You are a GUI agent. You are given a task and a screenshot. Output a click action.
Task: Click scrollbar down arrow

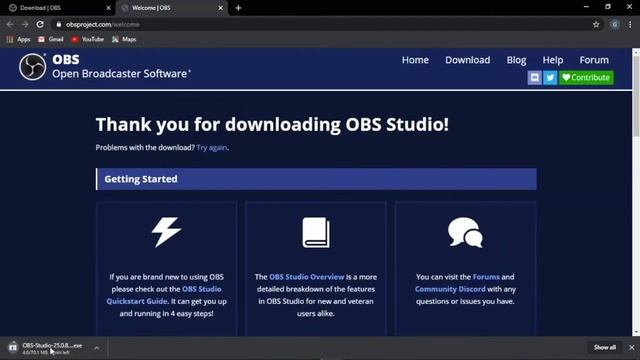click(x=636, y=333)
